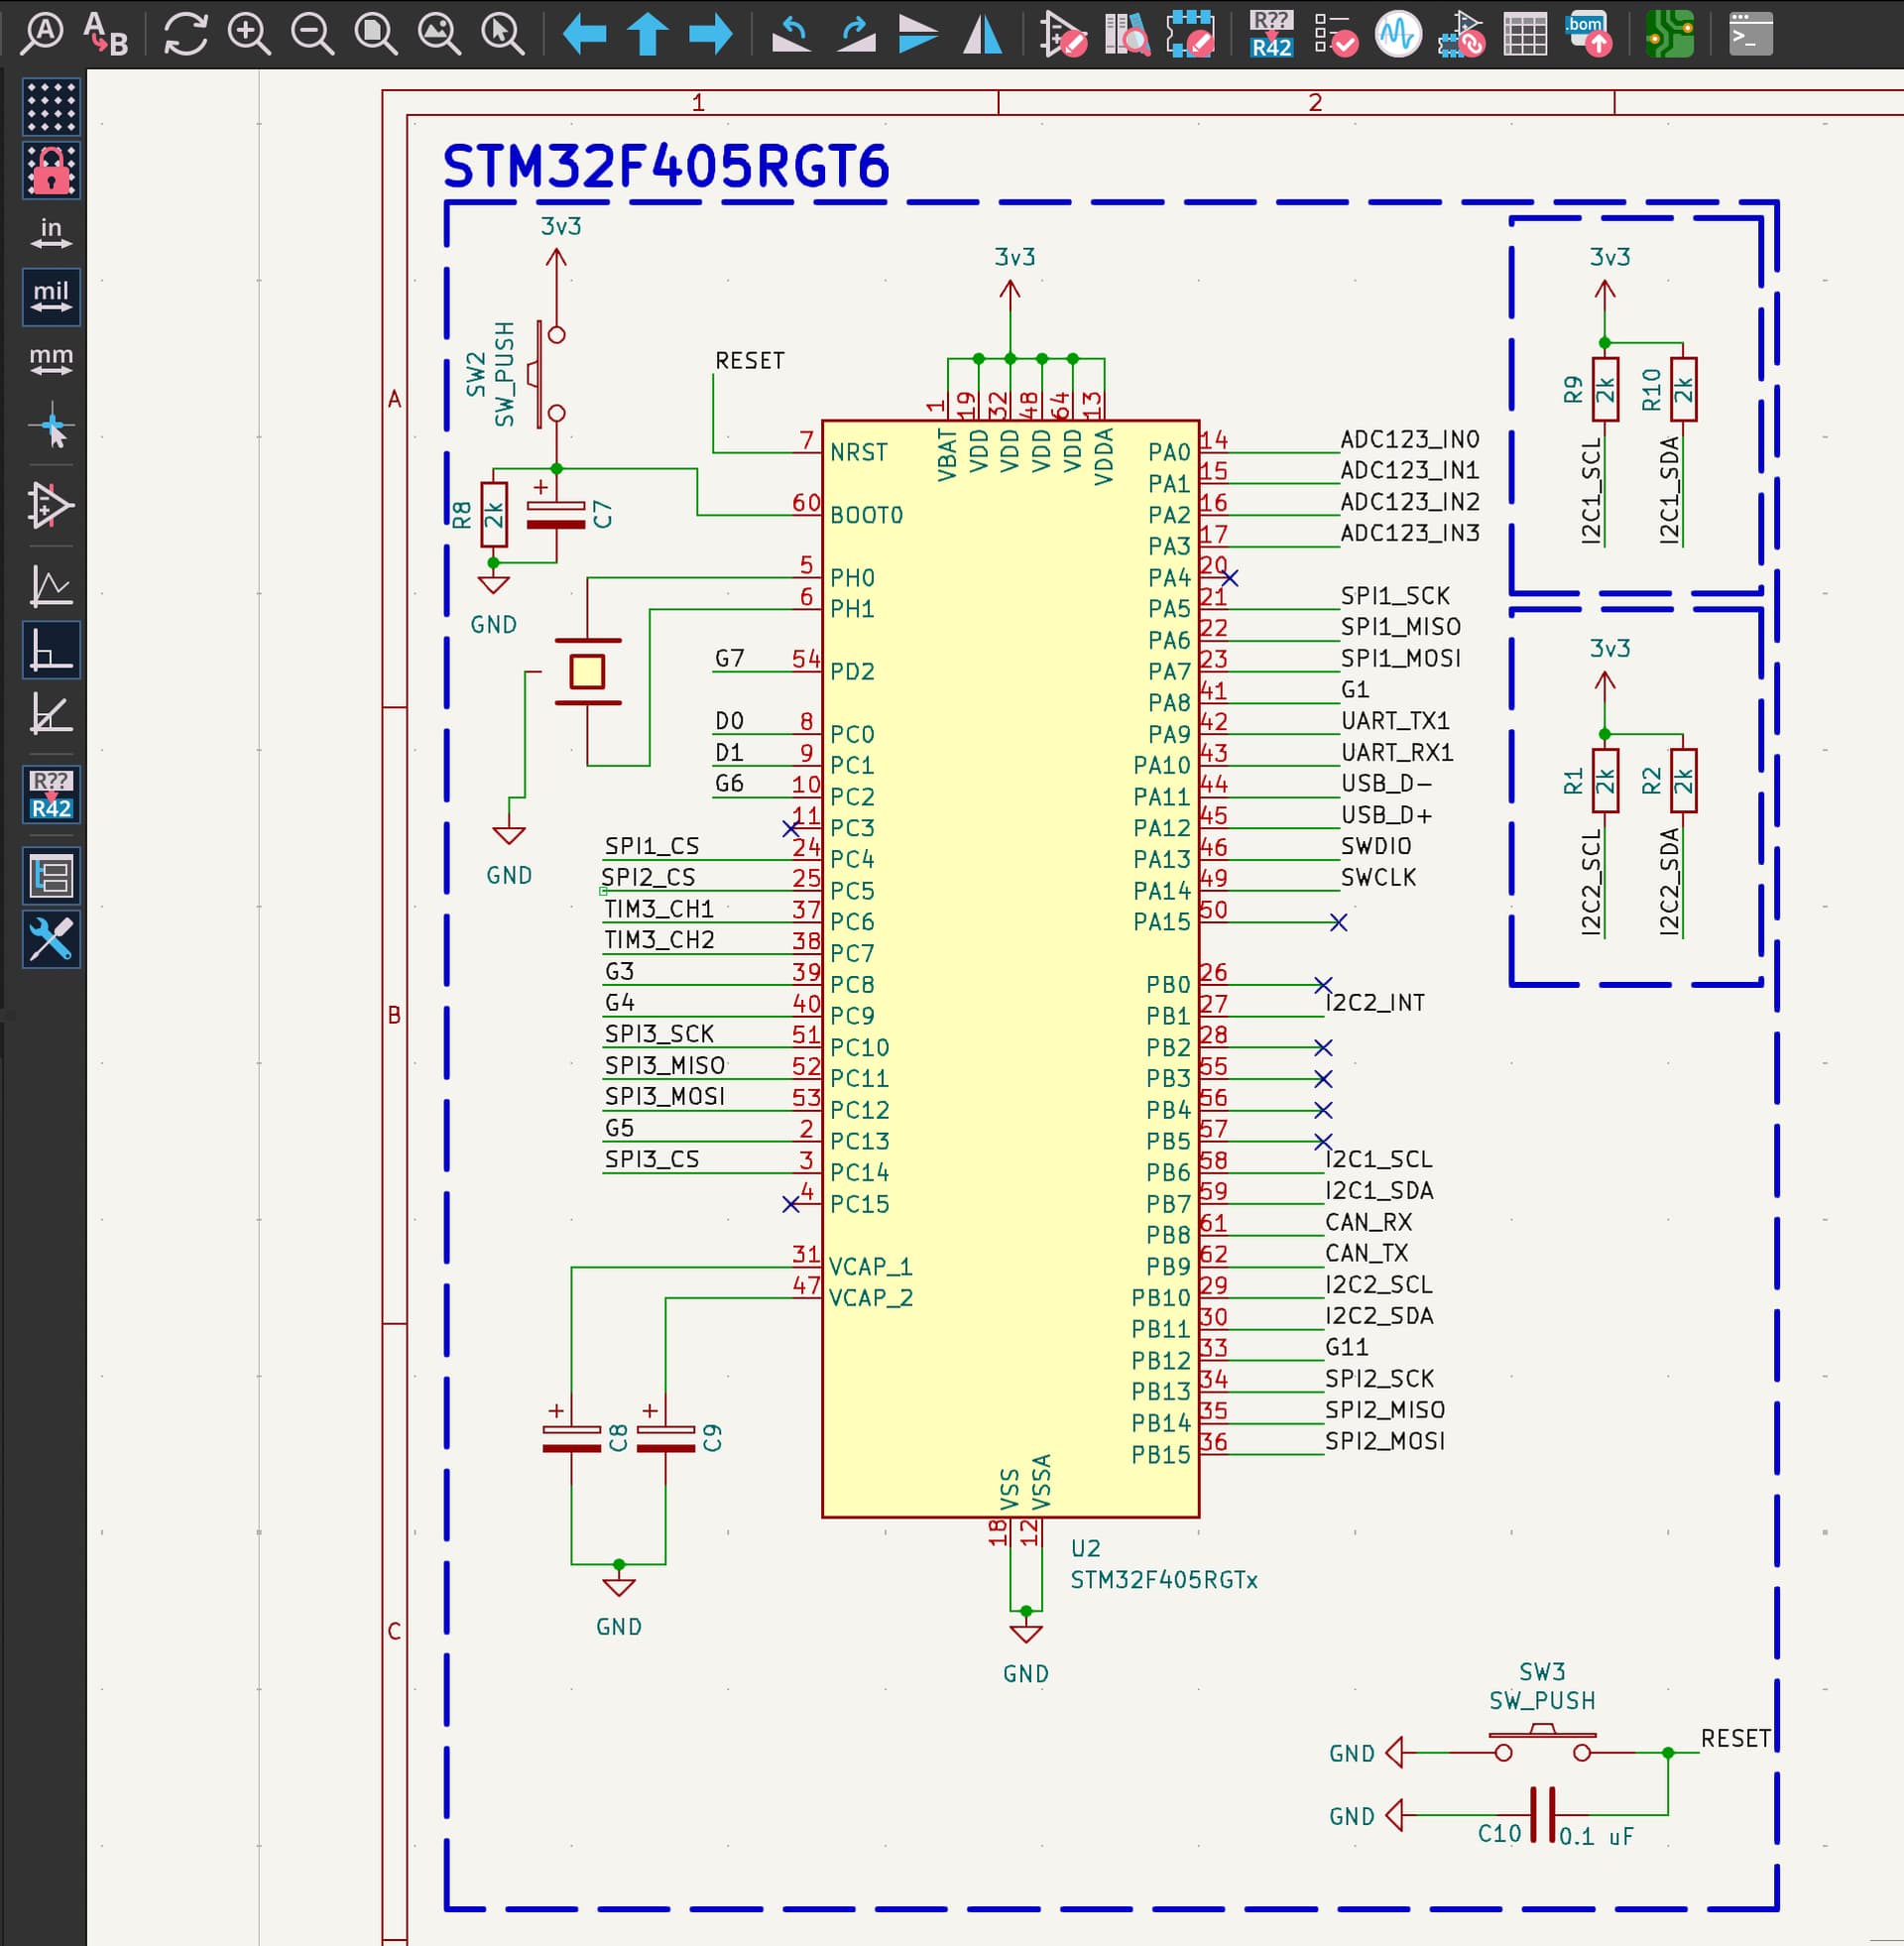Toggle grid overrides lock

(x=51, y=170)
